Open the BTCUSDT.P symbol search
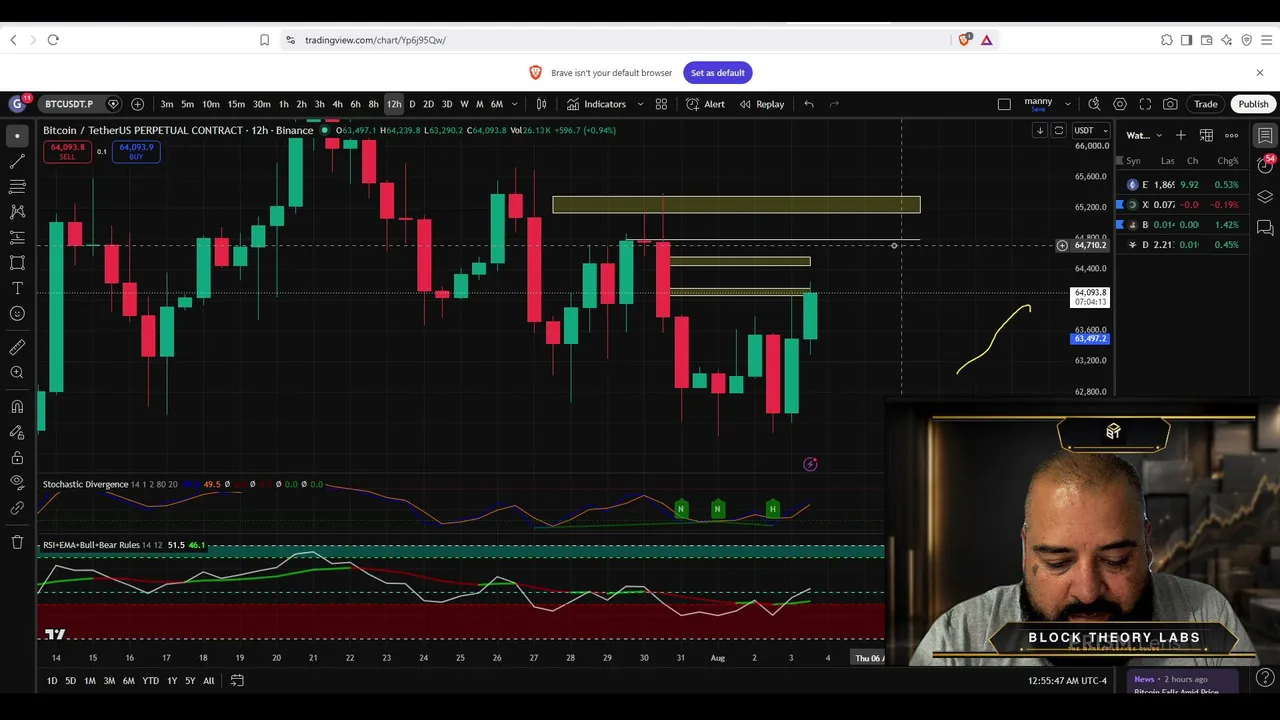The height and width of the screenshot is (720, 1280). coord(69,104)
